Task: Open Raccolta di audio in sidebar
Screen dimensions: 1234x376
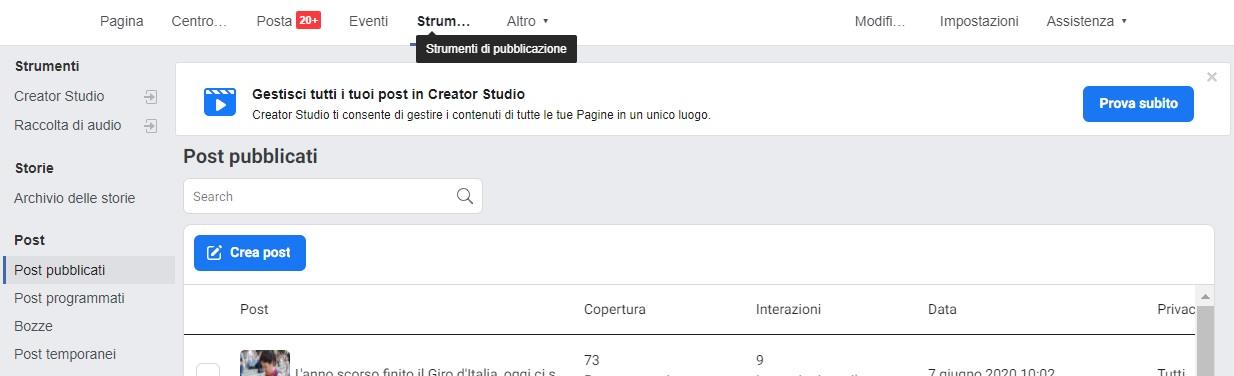Action: tap(68, 126)
